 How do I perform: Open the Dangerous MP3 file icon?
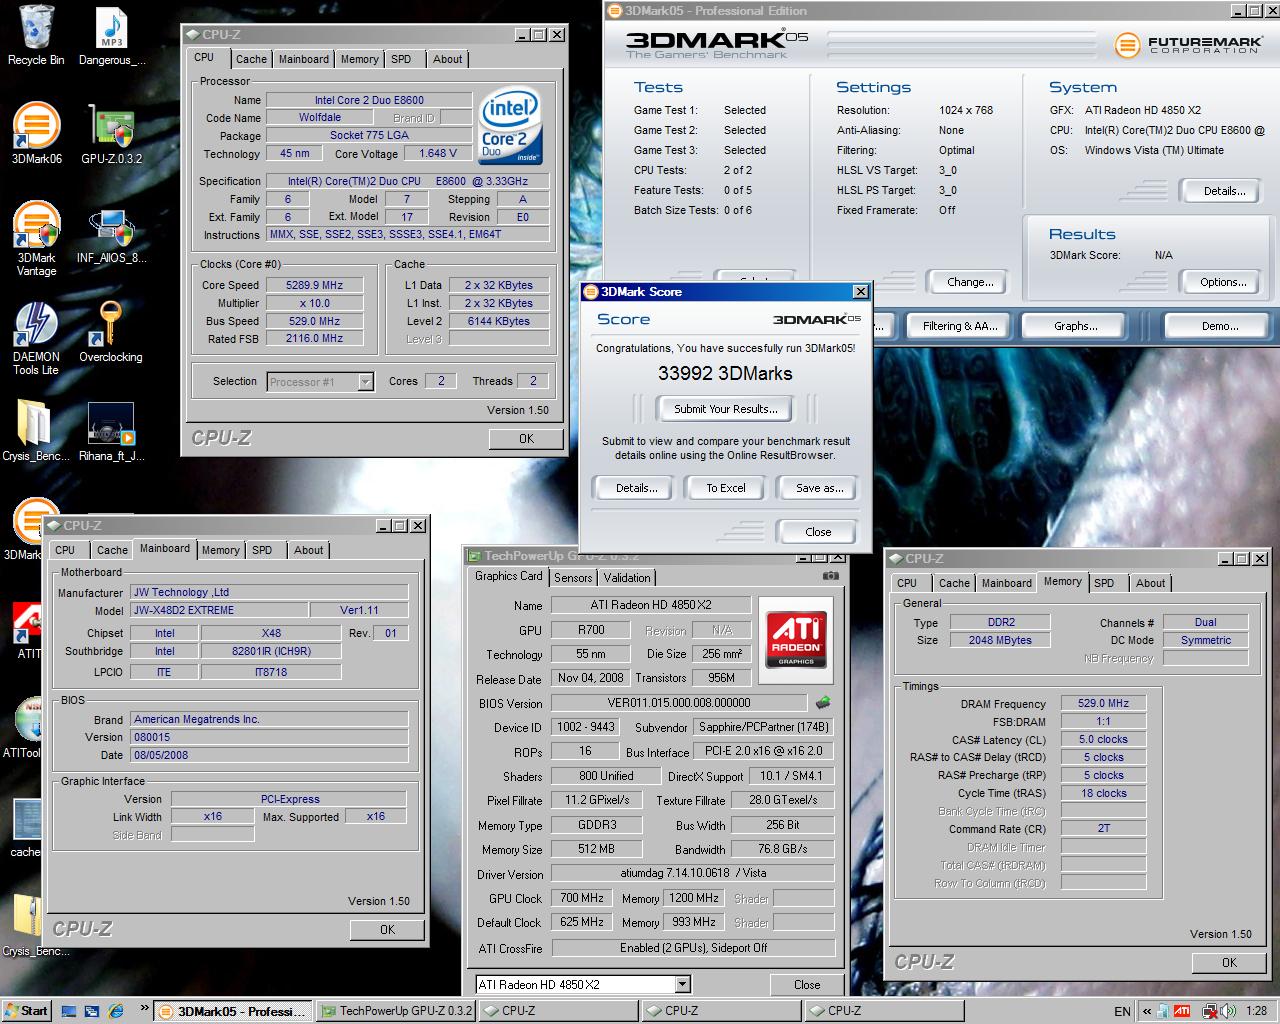click(x=111, y=35)
